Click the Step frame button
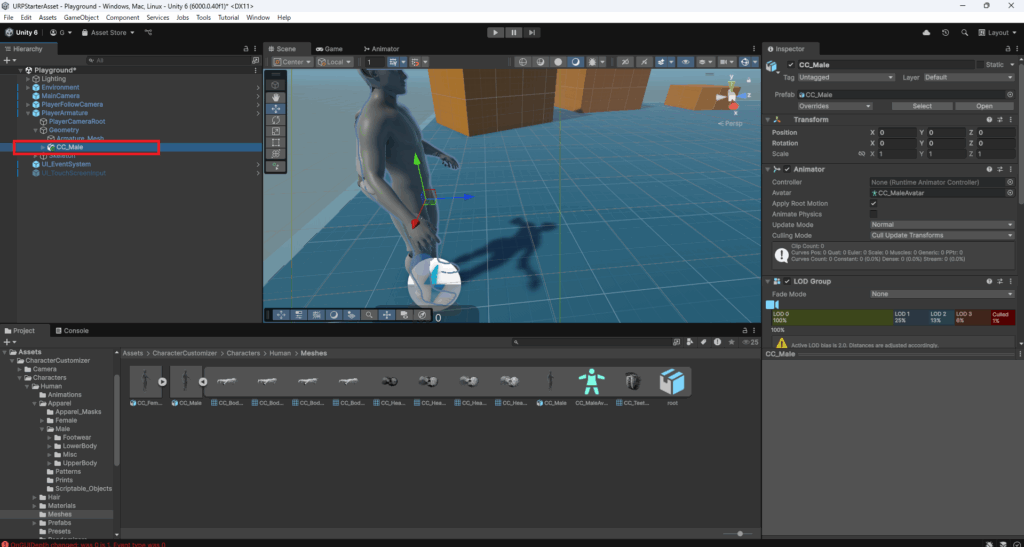 532,33
